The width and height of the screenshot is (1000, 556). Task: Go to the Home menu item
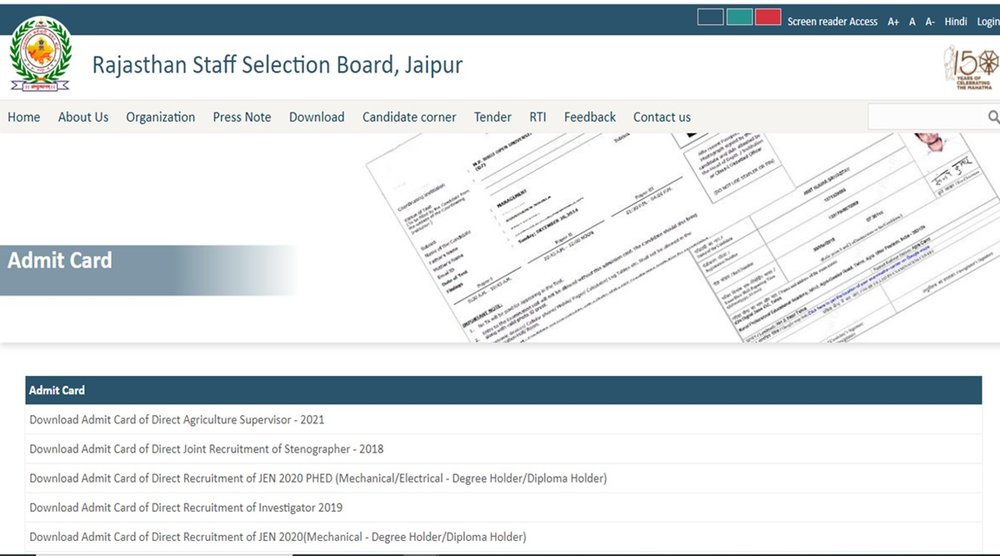click(24, 117)
